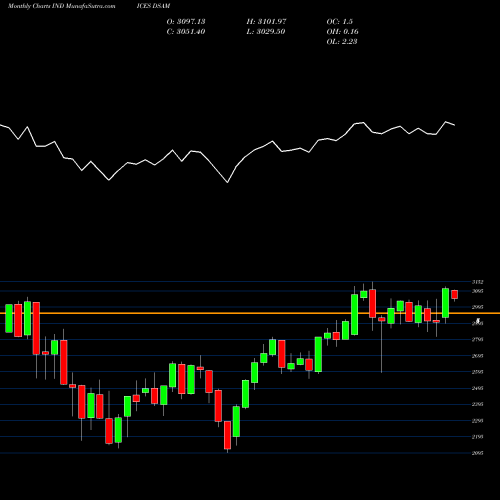
Task: Select the open value 'O: 3097.13'
Action: coord(186,21)
